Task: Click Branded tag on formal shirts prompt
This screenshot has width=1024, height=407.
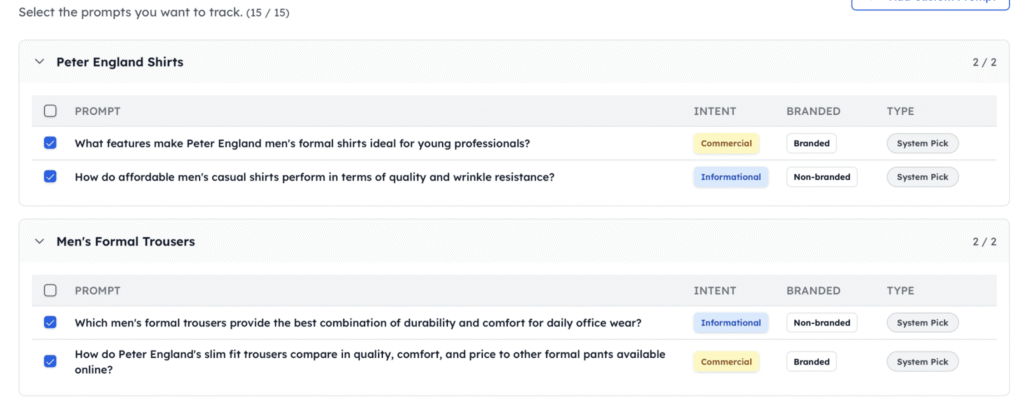Action: [811, 144]
